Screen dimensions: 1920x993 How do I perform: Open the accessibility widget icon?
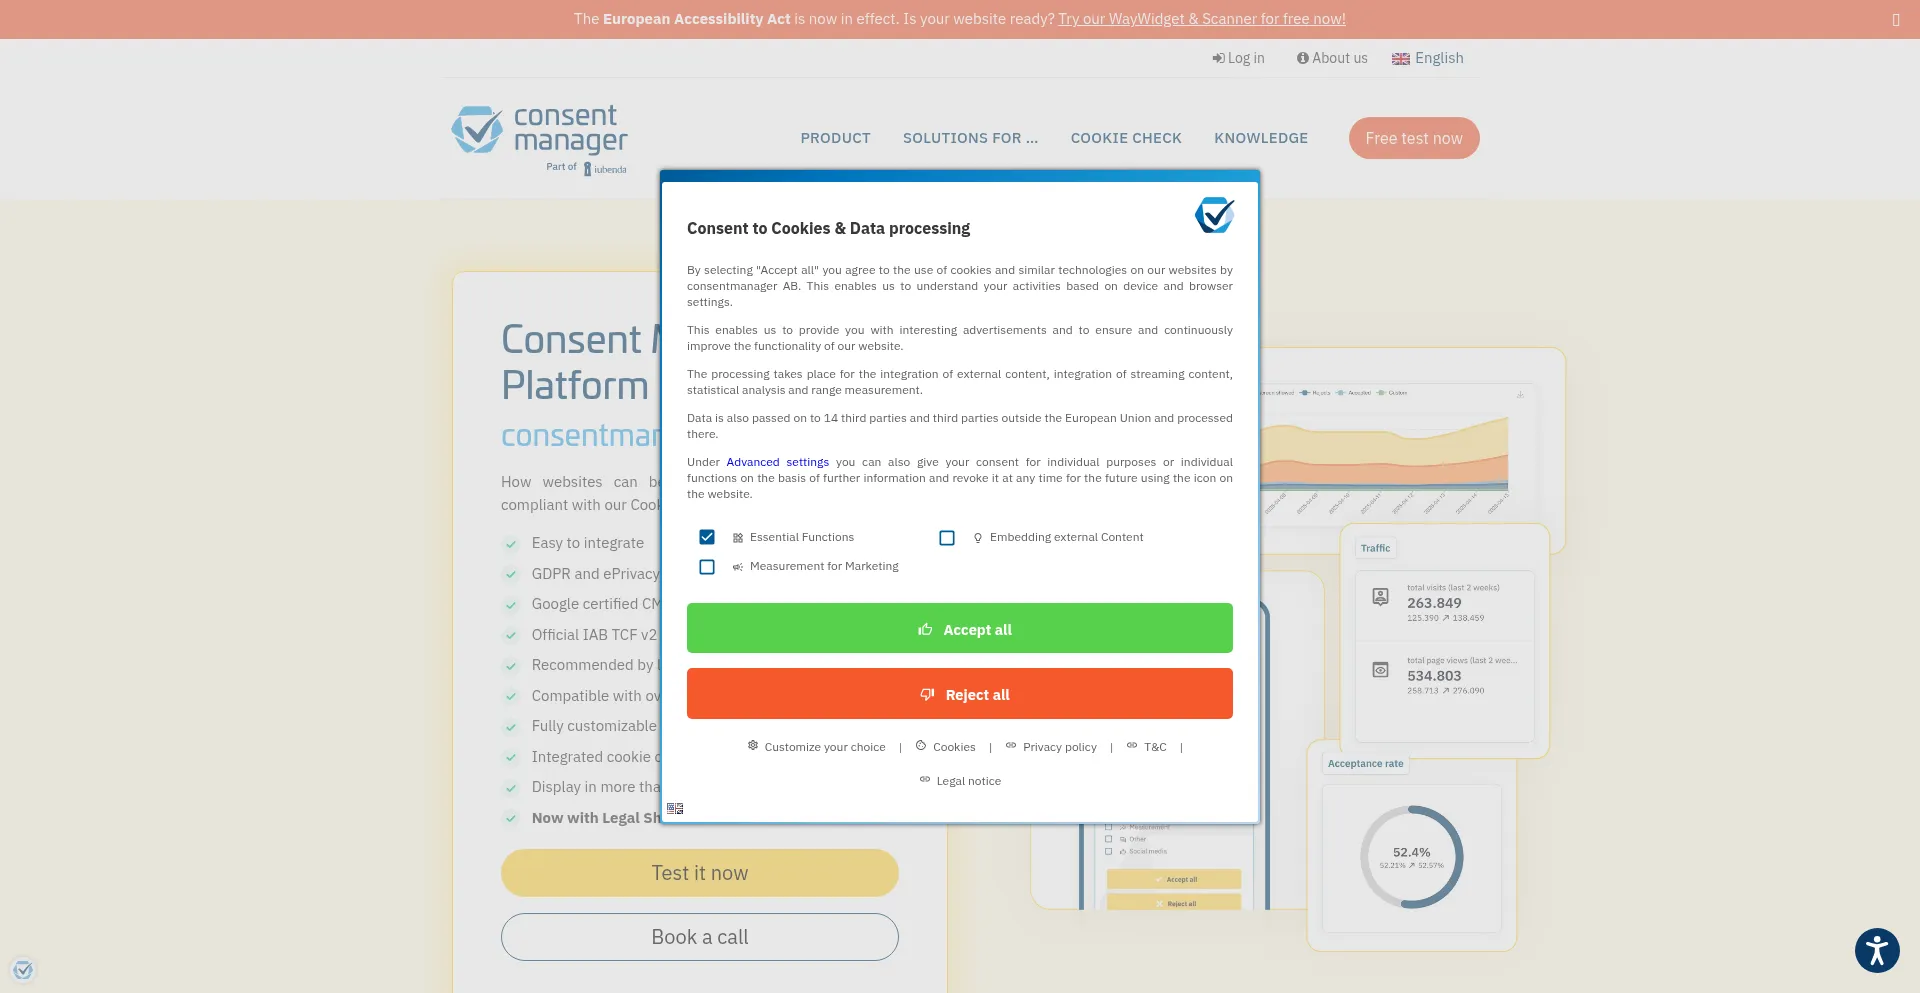(x=1877, y=950)
